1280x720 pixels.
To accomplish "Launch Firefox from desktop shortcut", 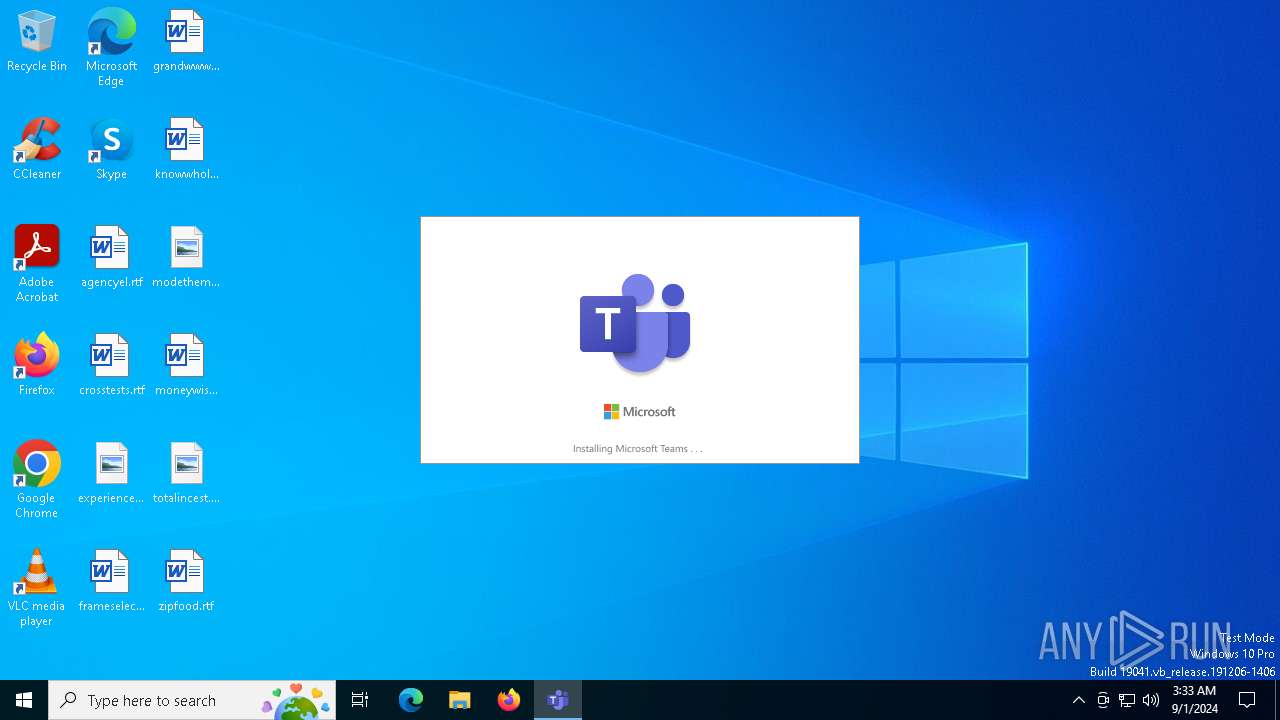I will [37, 366].
